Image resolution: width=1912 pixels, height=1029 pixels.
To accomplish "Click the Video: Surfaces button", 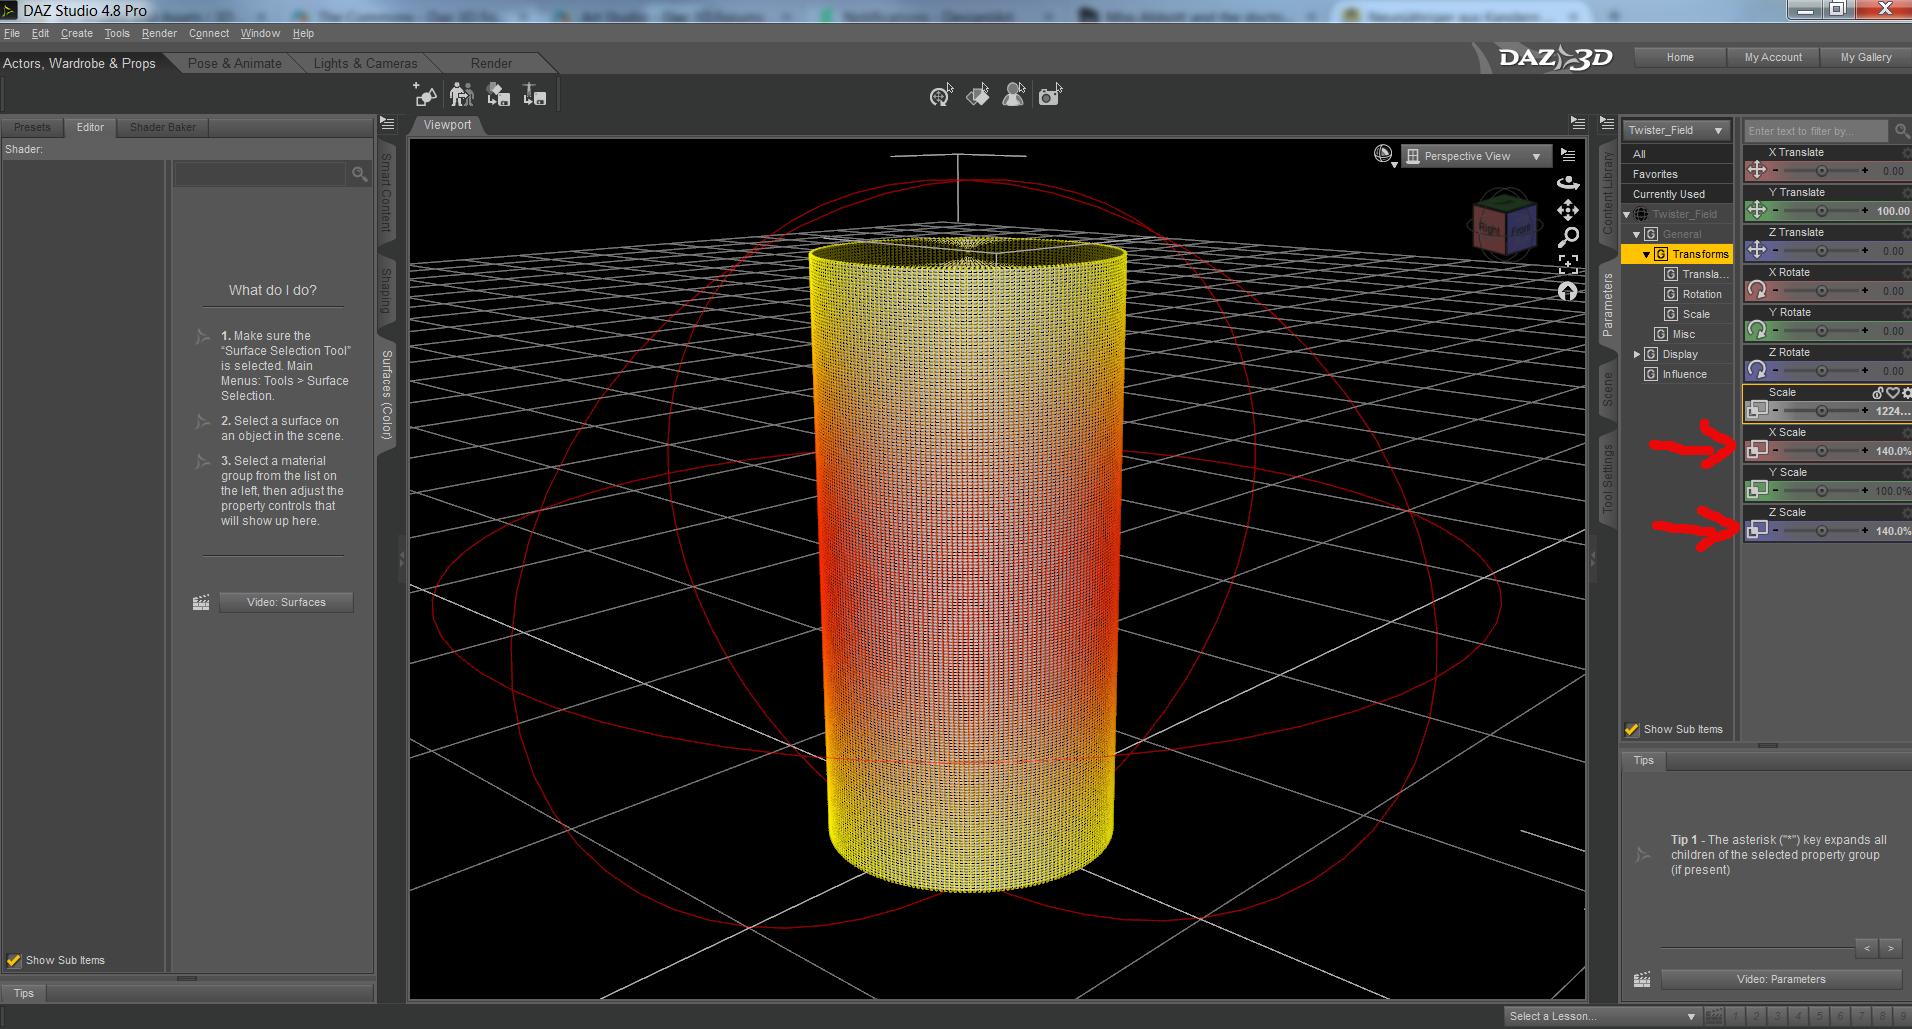I will [x=286, y=602].
